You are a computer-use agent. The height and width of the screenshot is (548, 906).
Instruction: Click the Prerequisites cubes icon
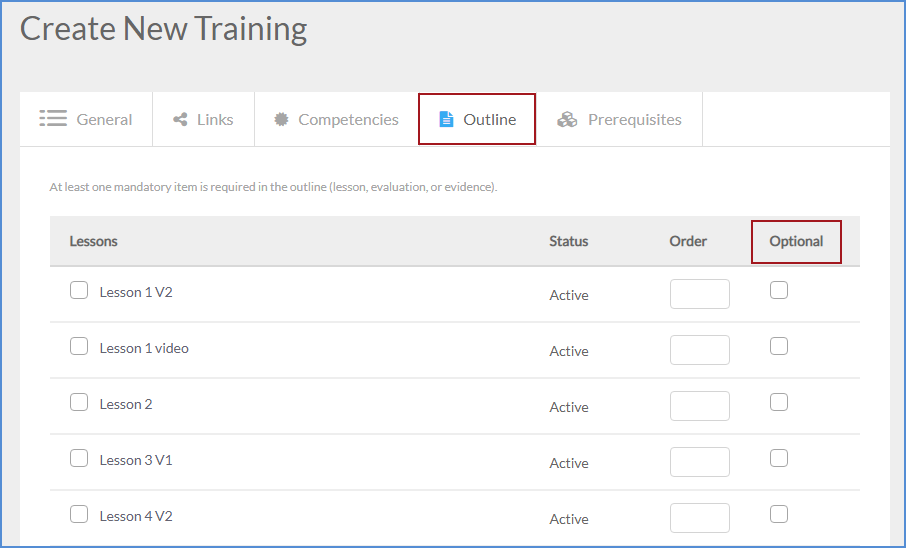(567, 120)
